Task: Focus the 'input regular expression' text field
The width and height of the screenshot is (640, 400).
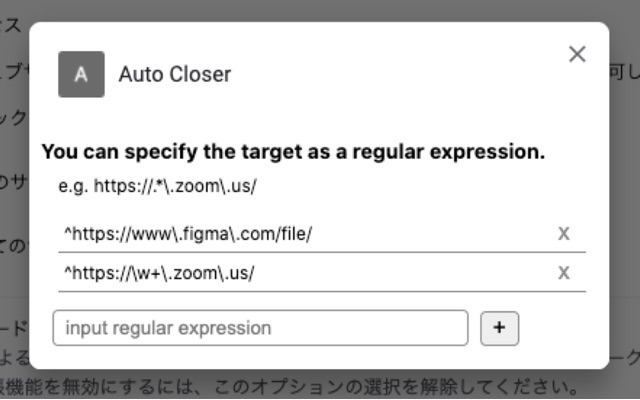Action: [260, 328]
